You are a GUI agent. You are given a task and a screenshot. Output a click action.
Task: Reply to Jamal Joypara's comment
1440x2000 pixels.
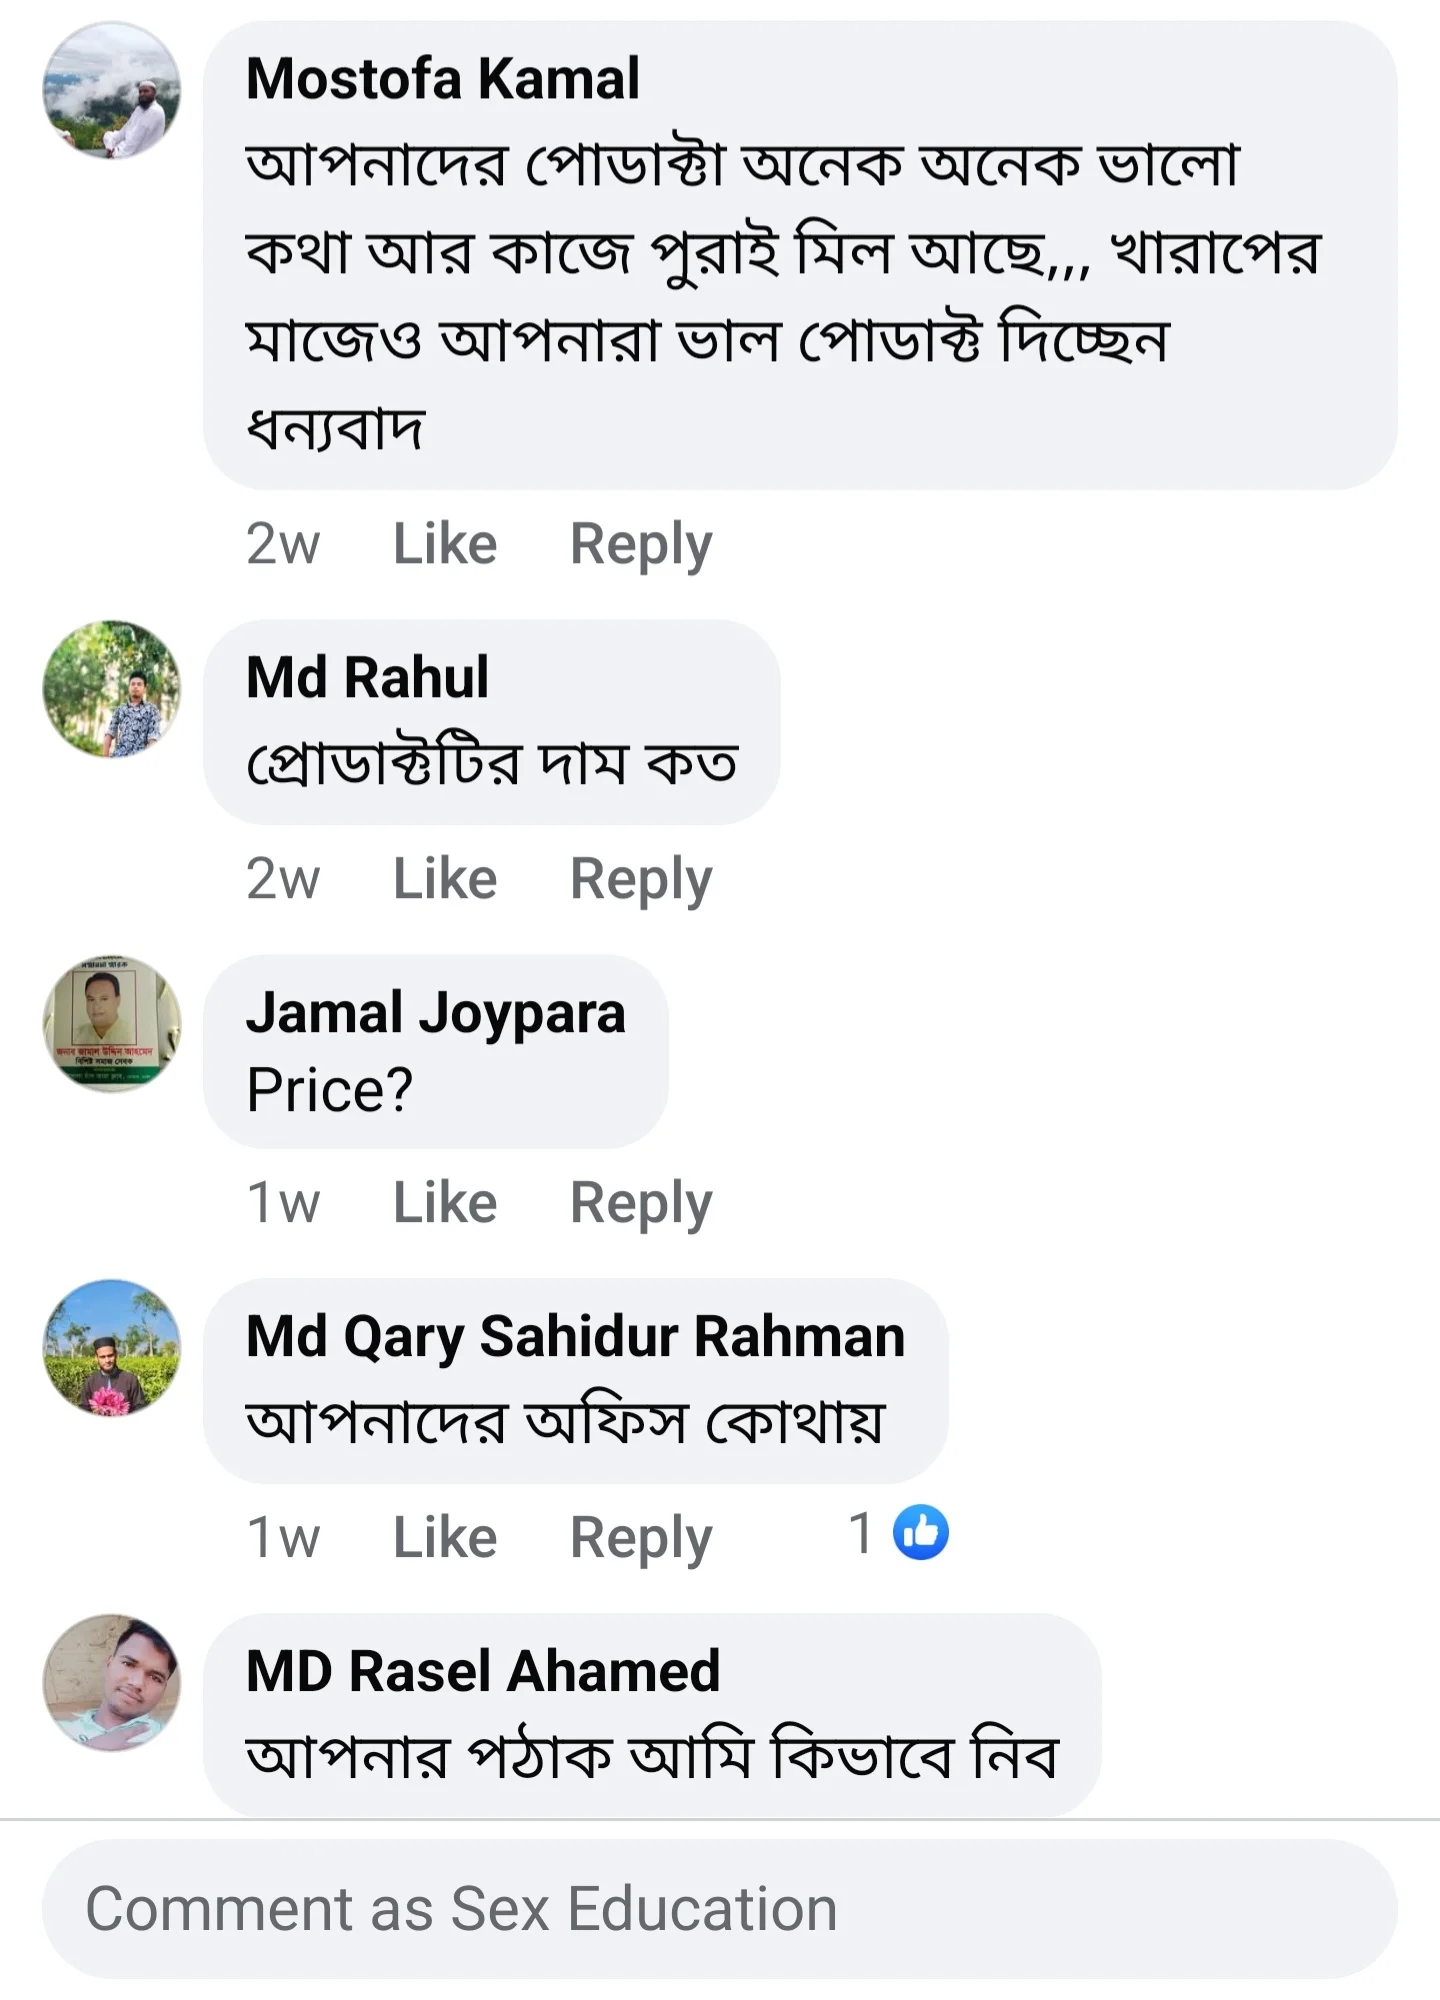(641, 1202)
